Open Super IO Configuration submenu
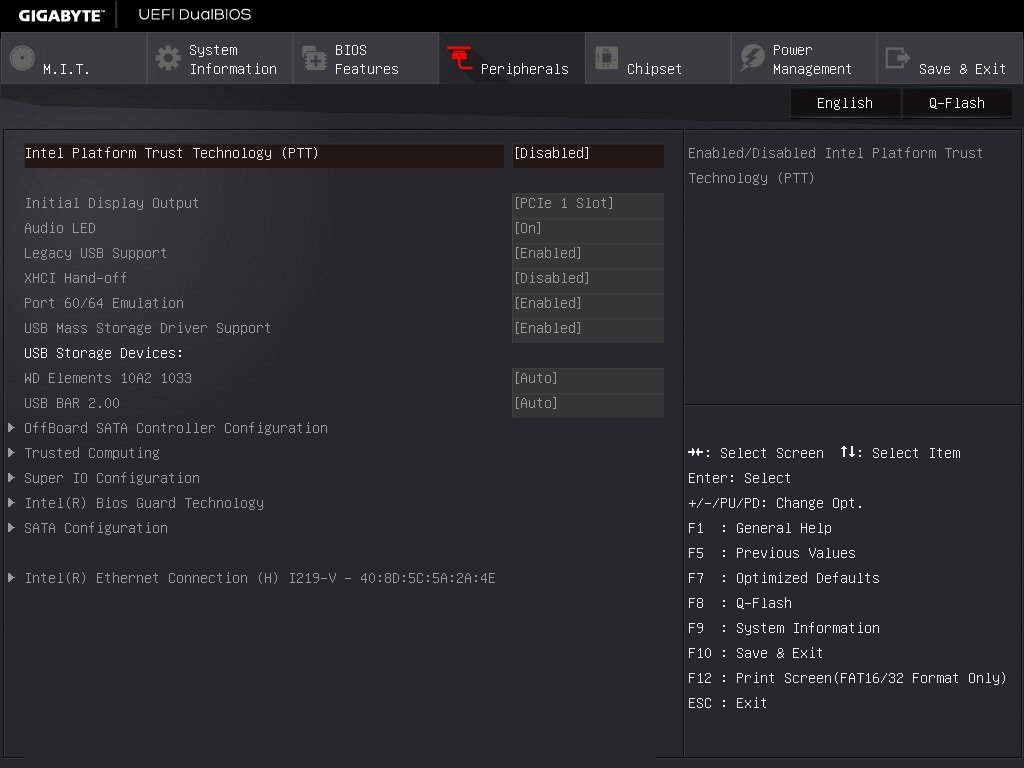1024x768 pixels. (x=112, y=478)
